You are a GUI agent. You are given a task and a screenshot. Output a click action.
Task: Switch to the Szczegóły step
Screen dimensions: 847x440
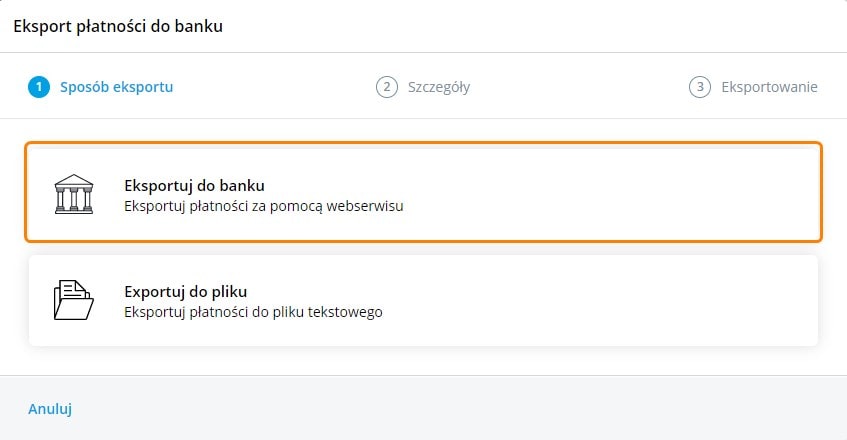point(438,87)
